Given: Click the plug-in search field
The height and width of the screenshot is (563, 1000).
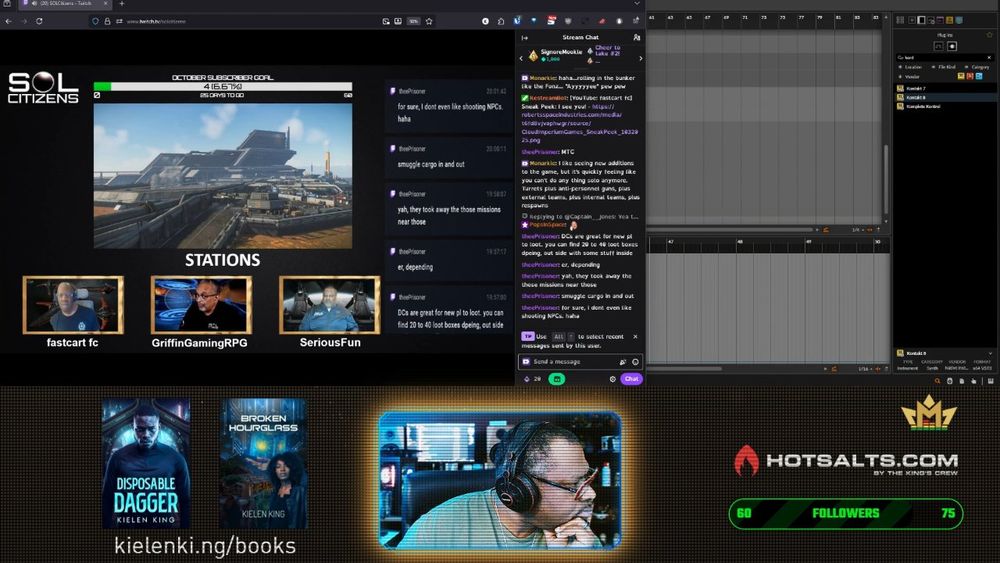Looking at the screenshot, I should click(x=945, y=57).
